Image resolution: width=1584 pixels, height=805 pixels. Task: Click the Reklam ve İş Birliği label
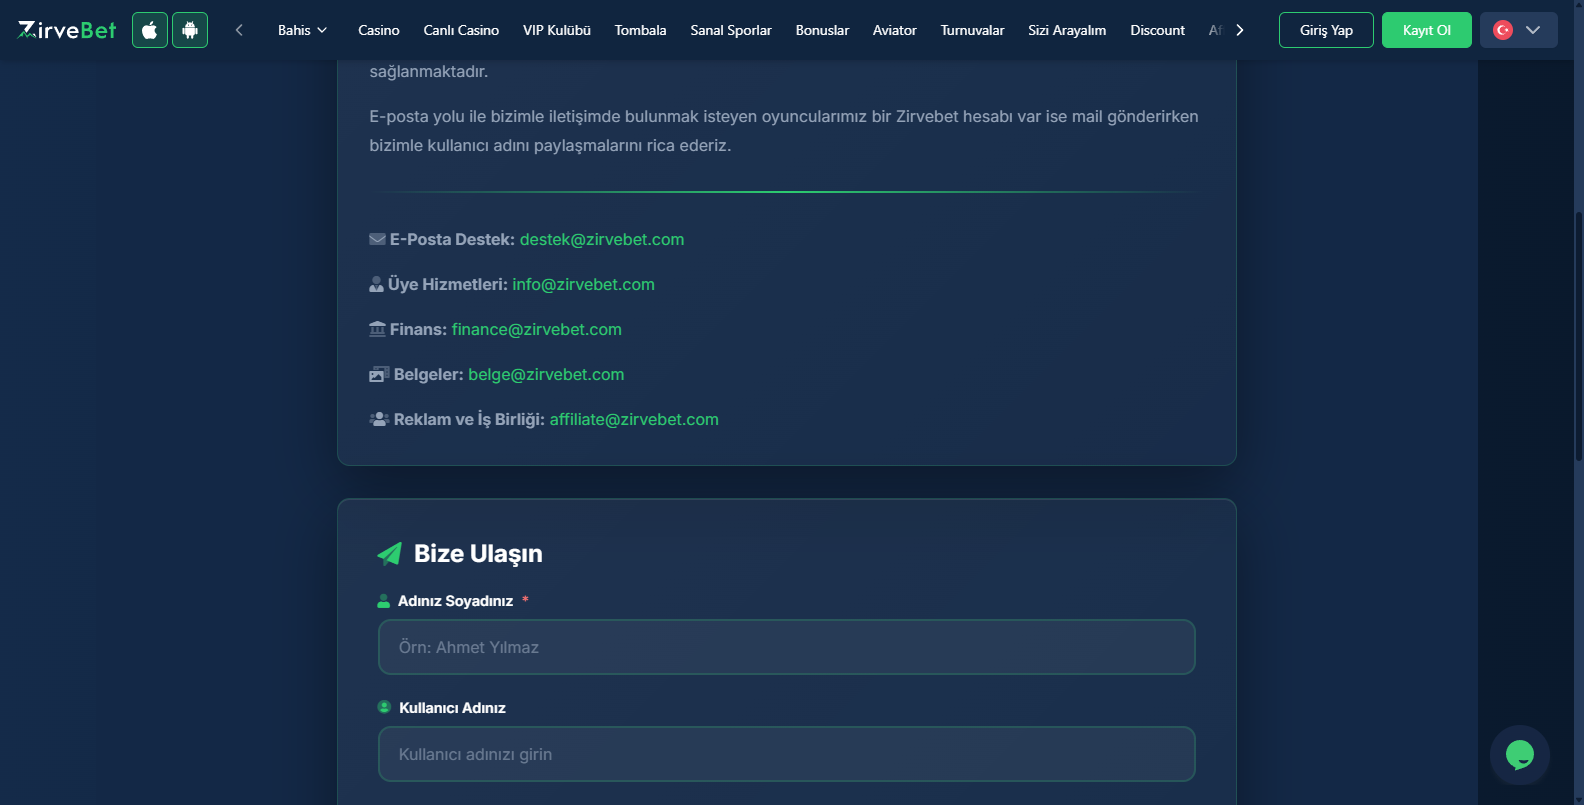(x=469, y=420)
